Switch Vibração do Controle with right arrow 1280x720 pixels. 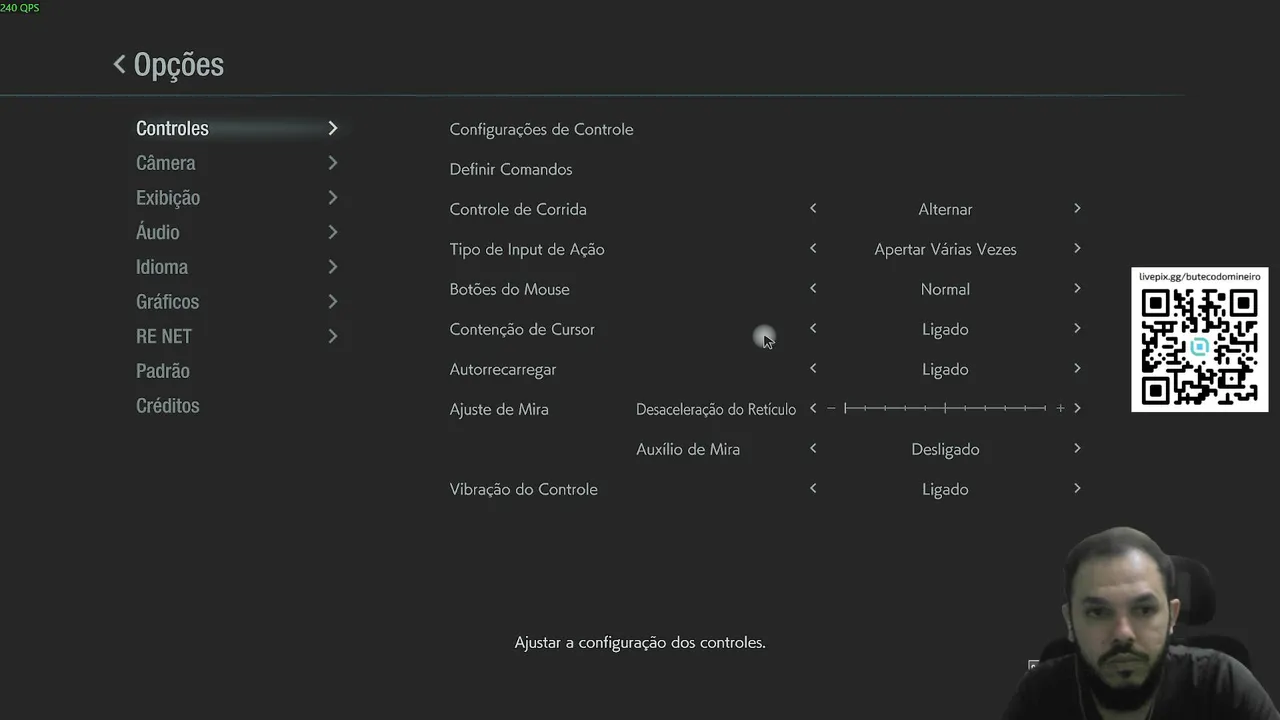1077,489
